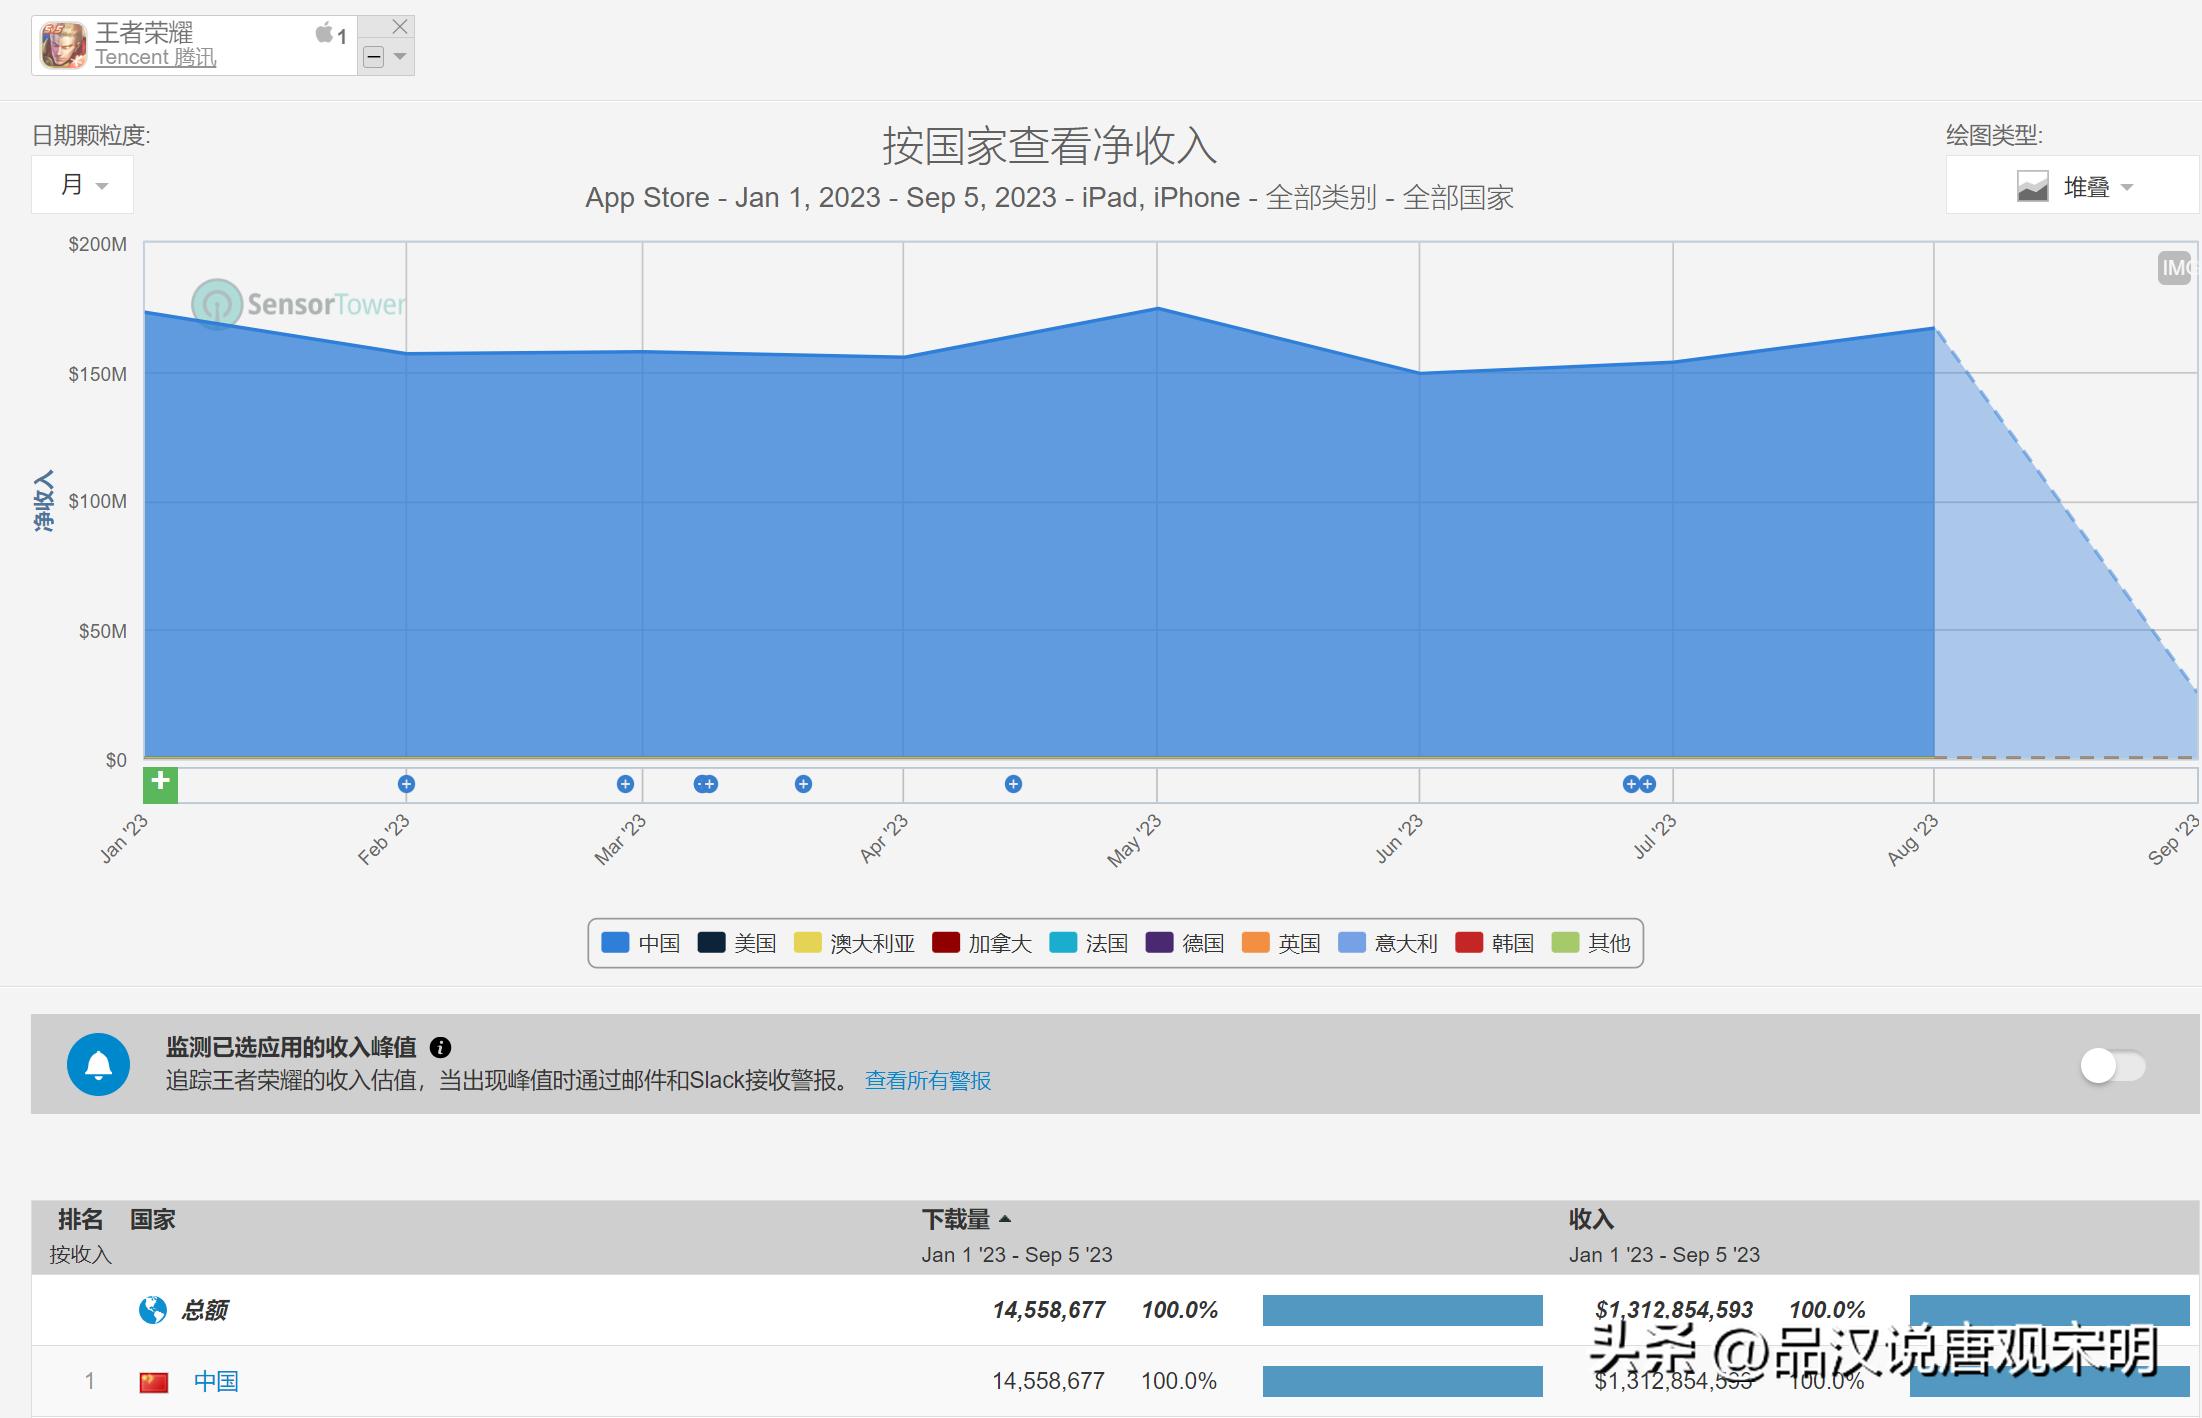The height and width of the screenshot is (1418, 2202).
Task: Collapse the app card with the minus button
Action: (373, 58)
